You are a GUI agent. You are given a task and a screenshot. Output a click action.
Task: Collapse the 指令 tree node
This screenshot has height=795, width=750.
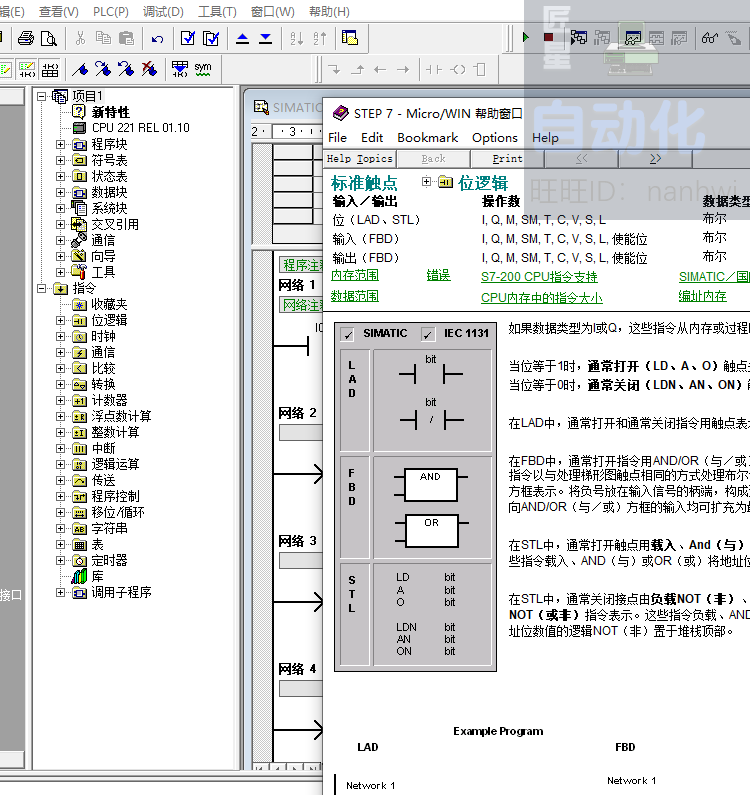point(42,288)
